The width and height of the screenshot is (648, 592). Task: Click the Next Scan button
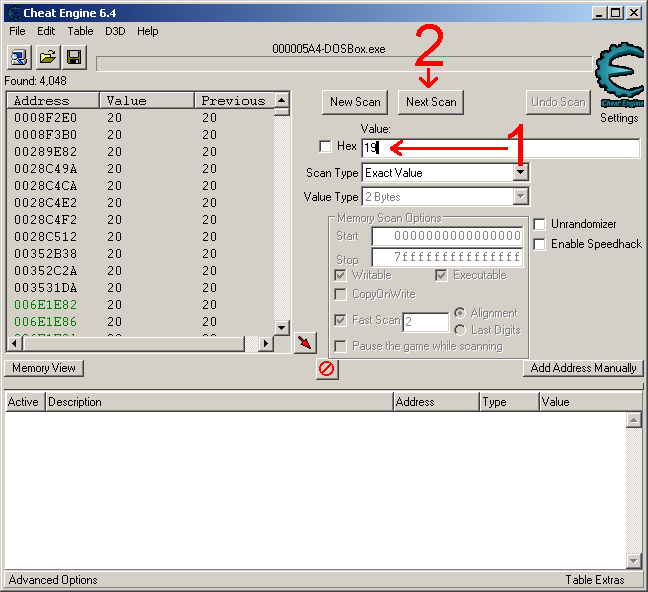(x=431, y=102)
